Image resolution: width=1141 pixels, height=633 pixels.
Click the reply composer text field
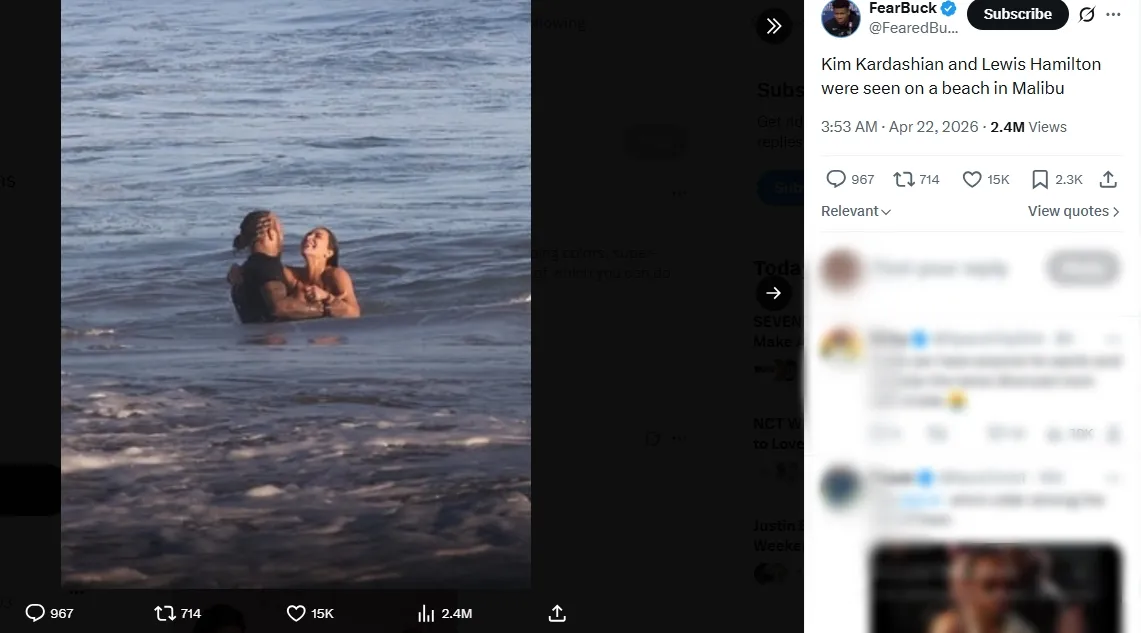pos(940,268)
